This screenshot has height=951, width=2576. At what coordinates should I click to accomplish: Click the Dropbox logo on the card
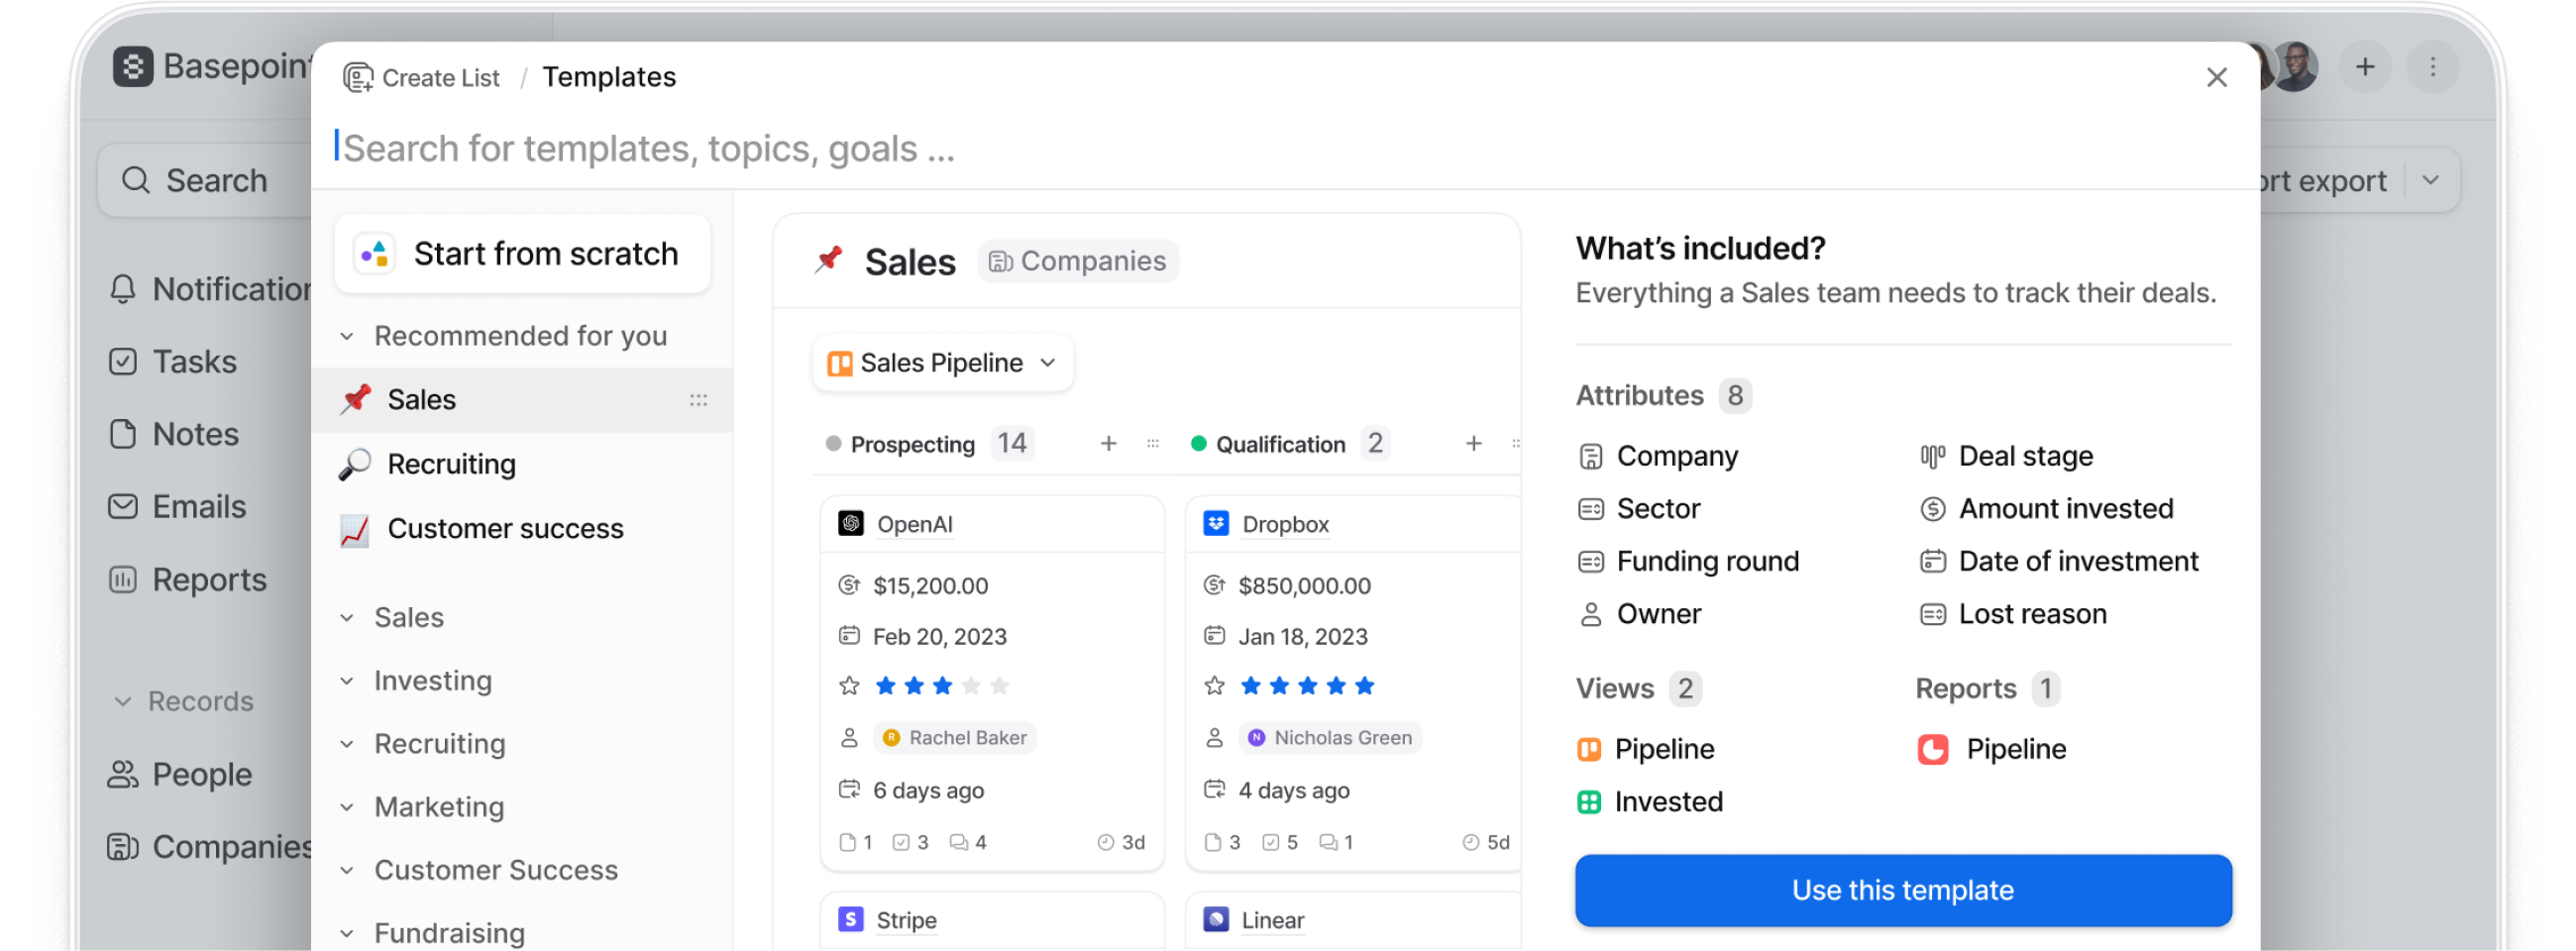(1216, 524)
